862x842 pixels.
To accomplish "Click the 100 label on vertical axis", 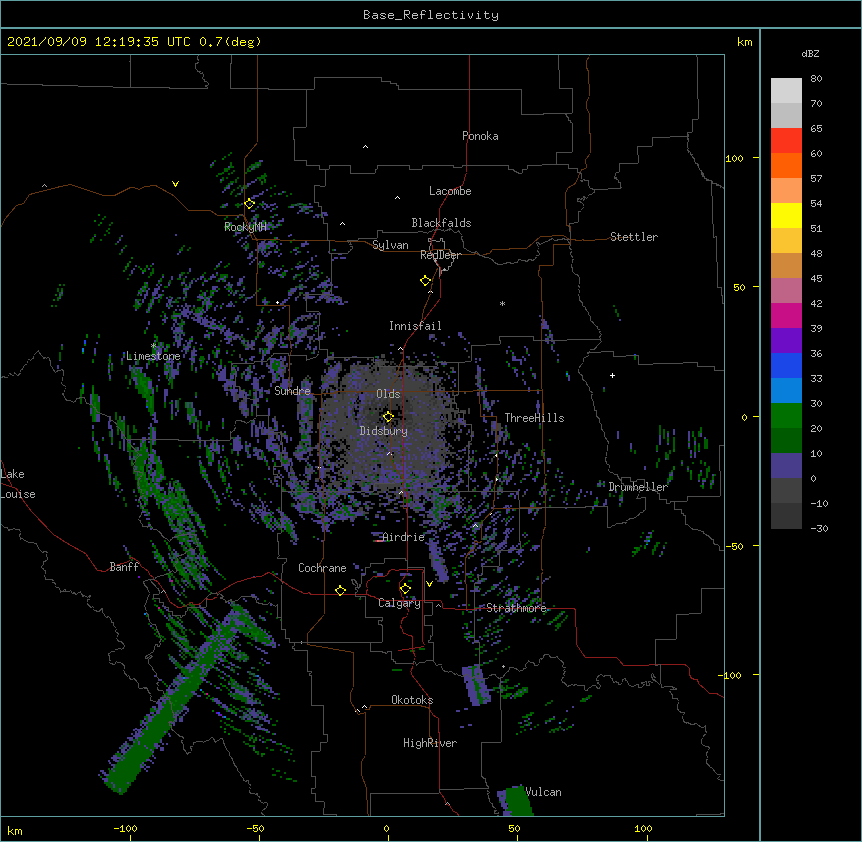I will click(734, 158).
